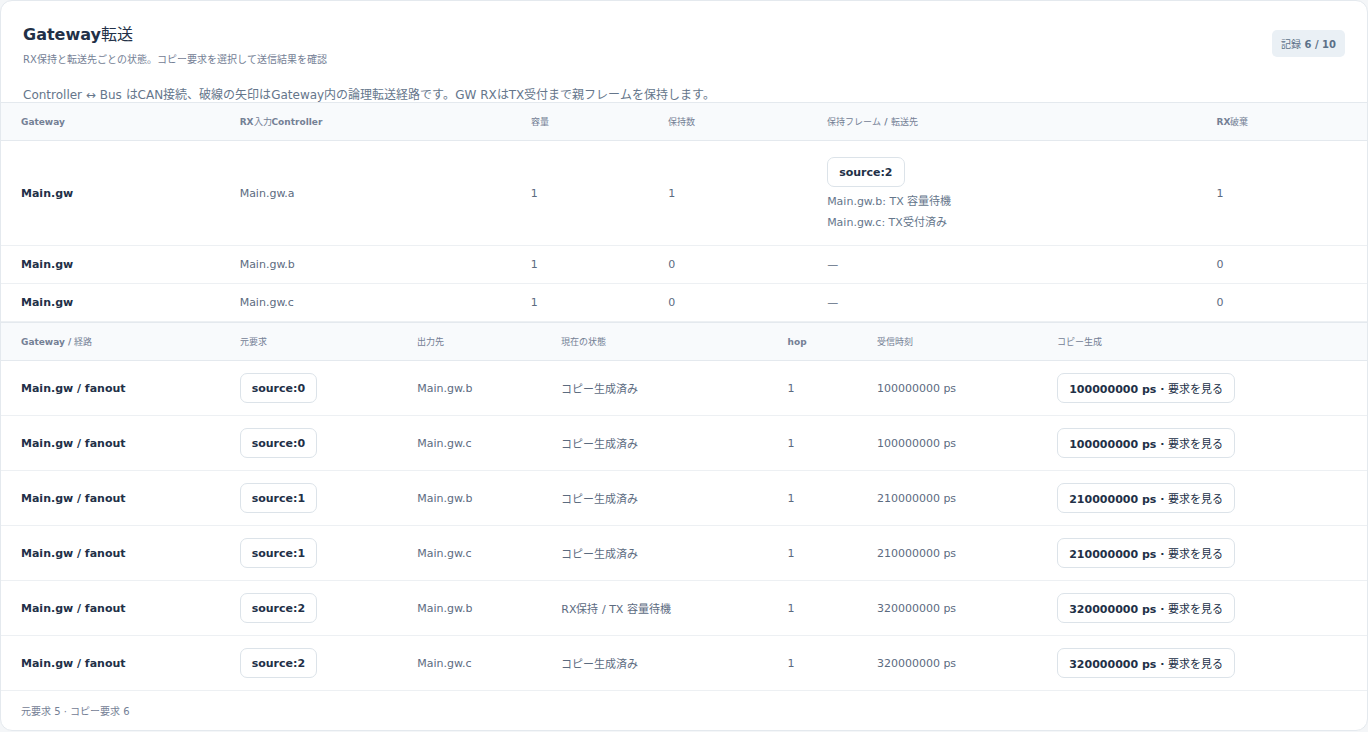Open 100000000 ps · 要求を見る for output Main.gw.c
Image resolution: width=1368 pixels, height=732 pixels.
coord(1146,443)
